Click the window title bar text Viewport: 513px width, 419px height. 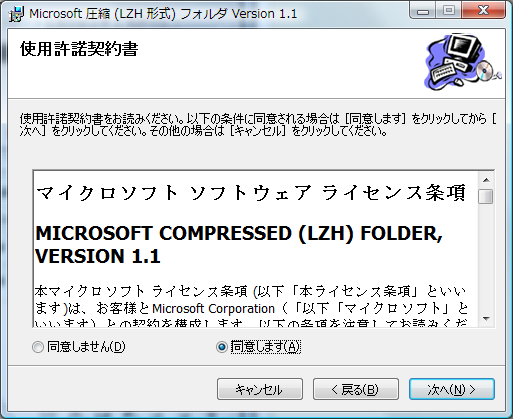pyautogui.click(x=163, y=14)
